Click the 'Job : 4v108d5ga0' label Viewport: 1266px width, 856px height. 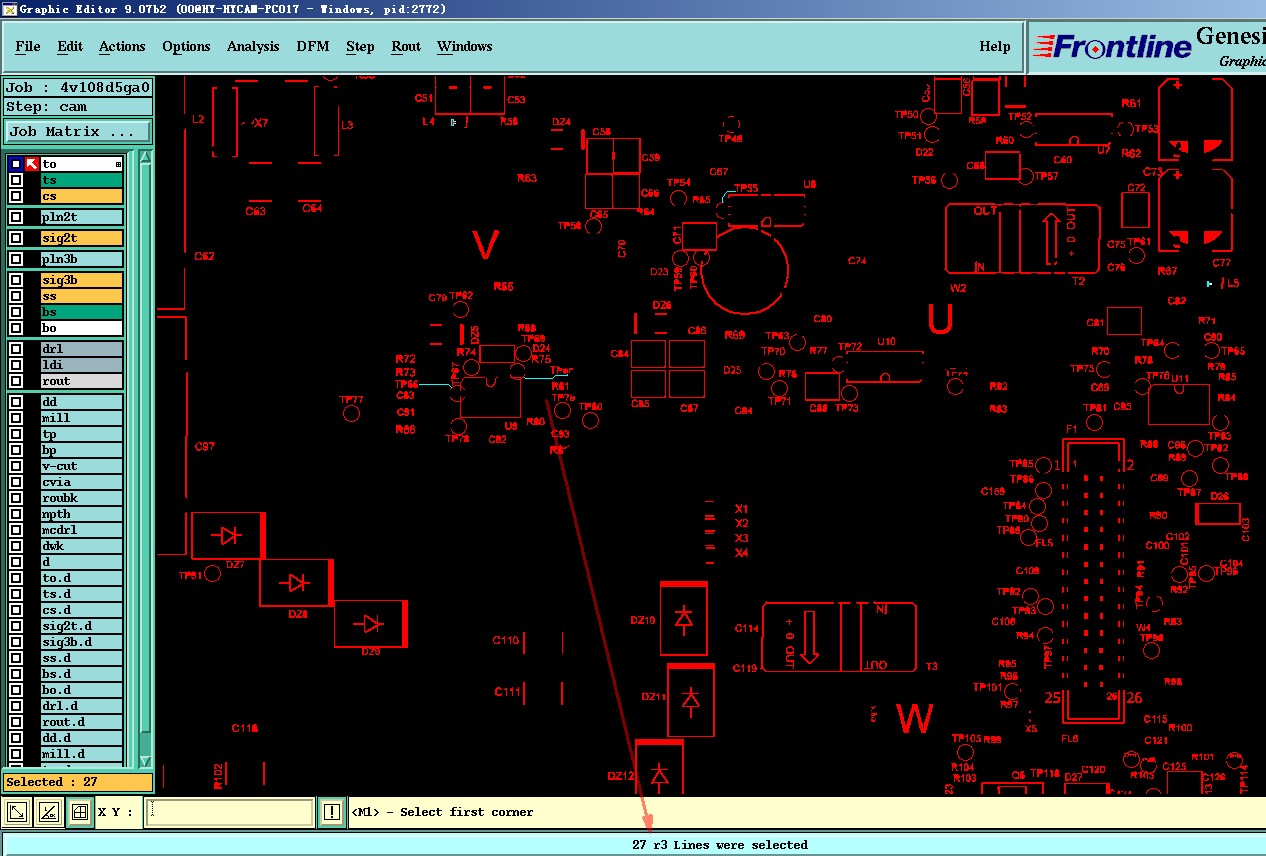click(78, 87)
